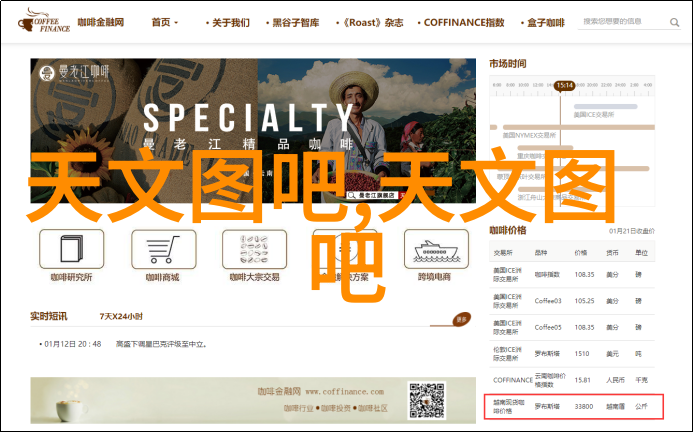Click the 单位 column header
Image resolution: width=694 pixels, height=433 pixels.
tap(641, 253)
